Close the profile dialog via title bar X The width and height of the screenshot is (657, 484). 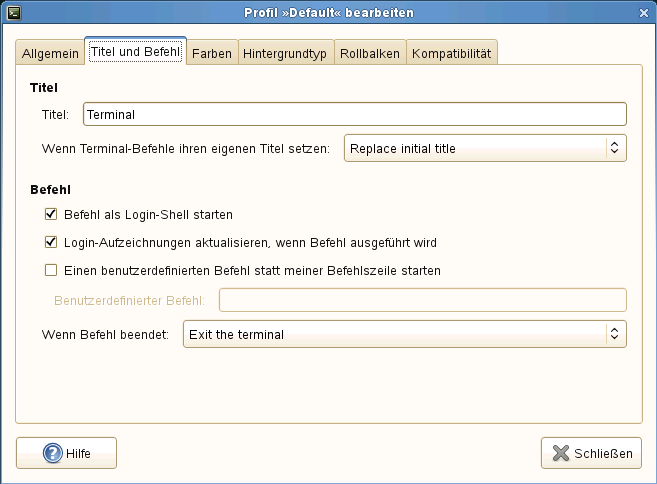643,12
